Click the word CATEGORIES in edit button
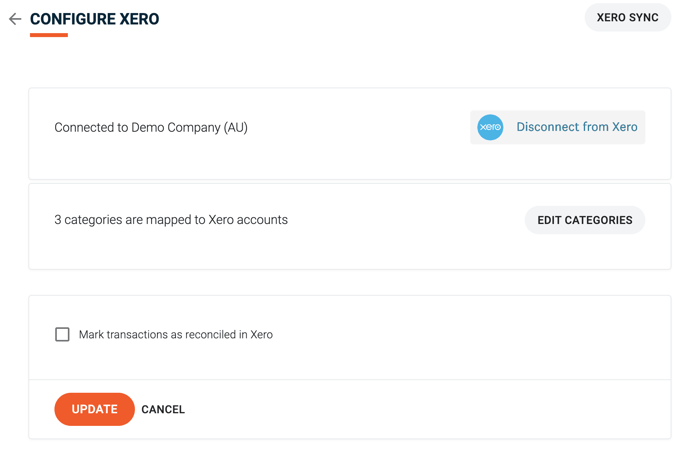688x459 pixels. point(598,220)
